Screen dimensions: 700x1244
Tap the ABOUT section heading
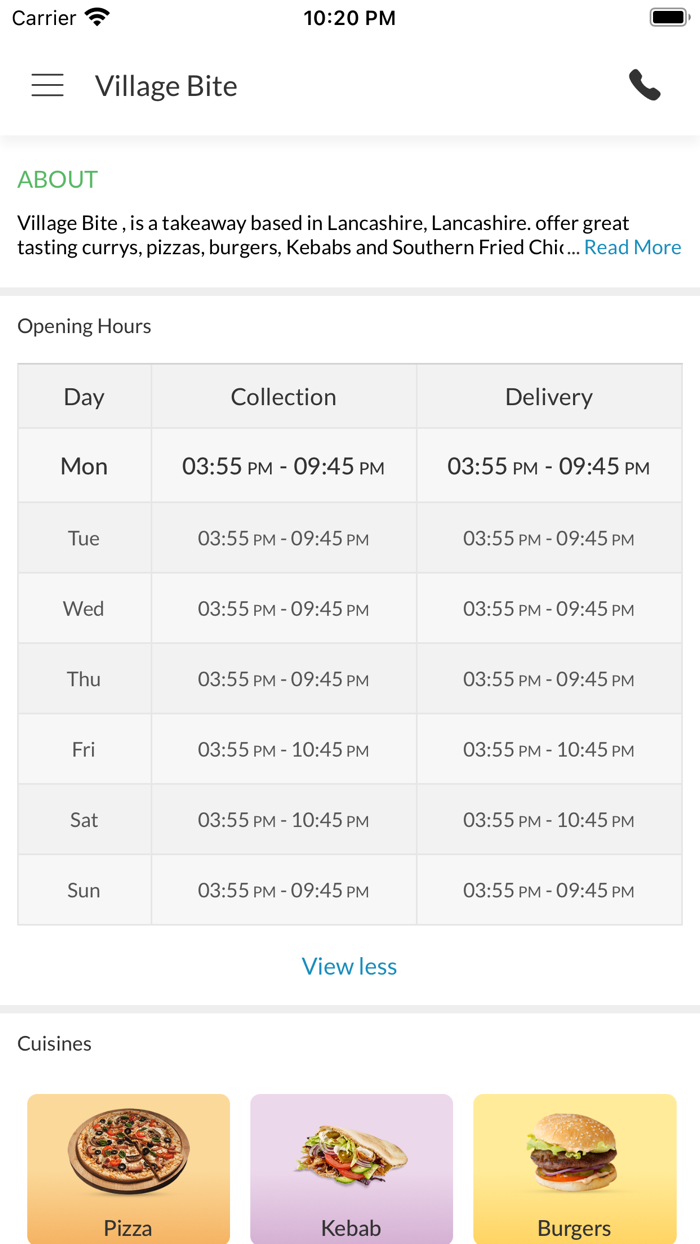click(58, 180)
